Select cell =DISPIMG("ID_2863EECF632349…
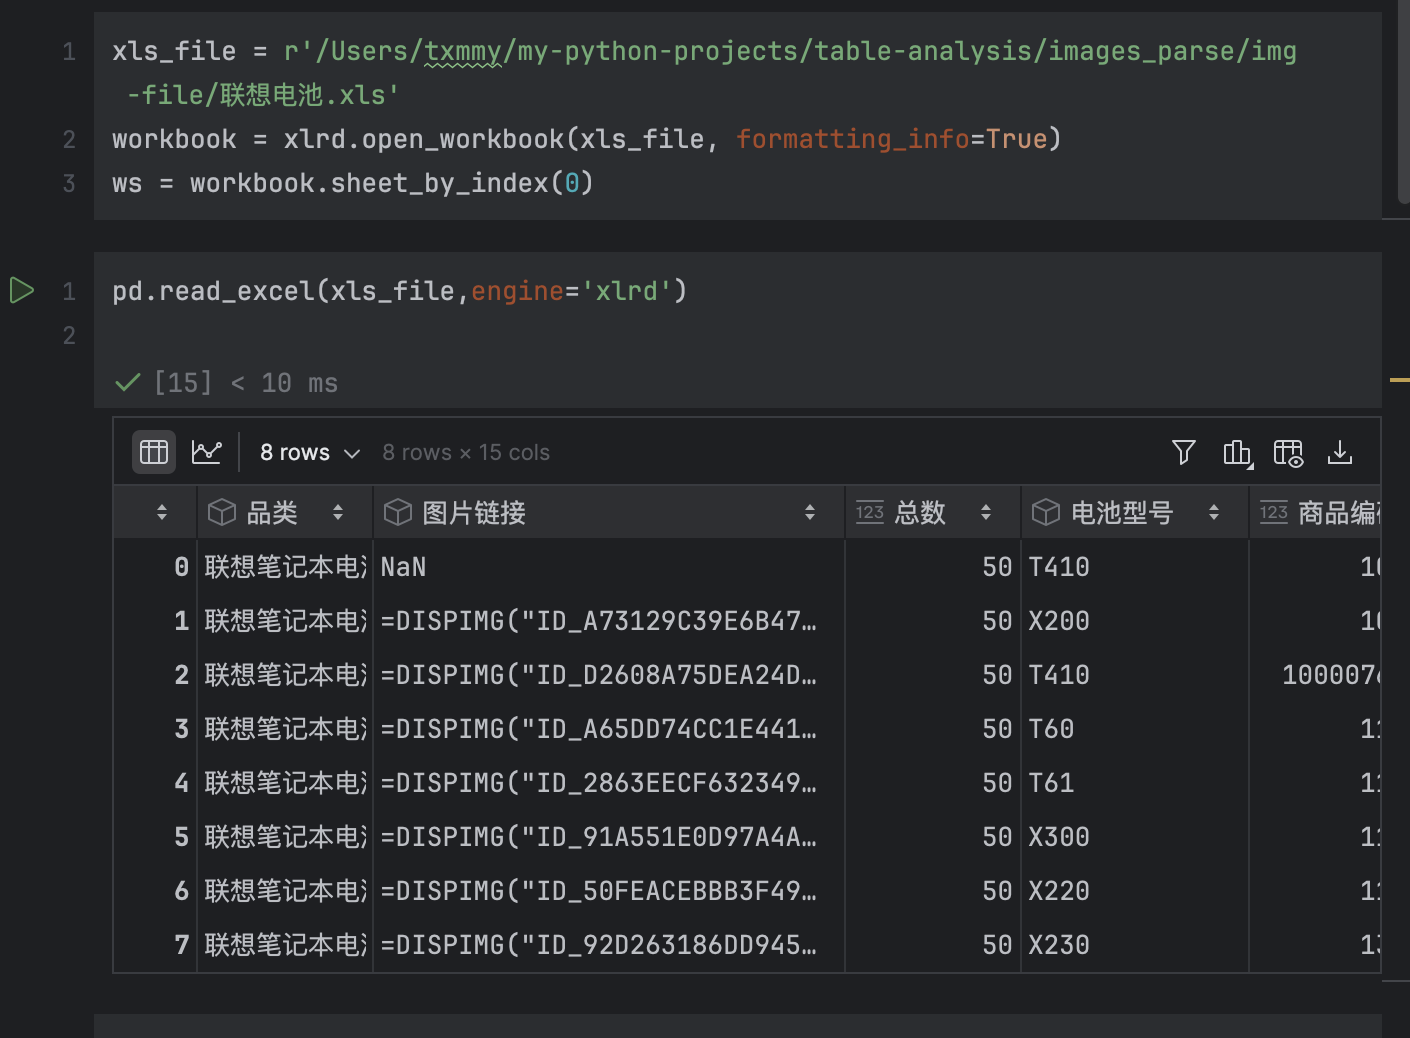Viewport: 1410px width, 1038px height. tap(609, 782)
